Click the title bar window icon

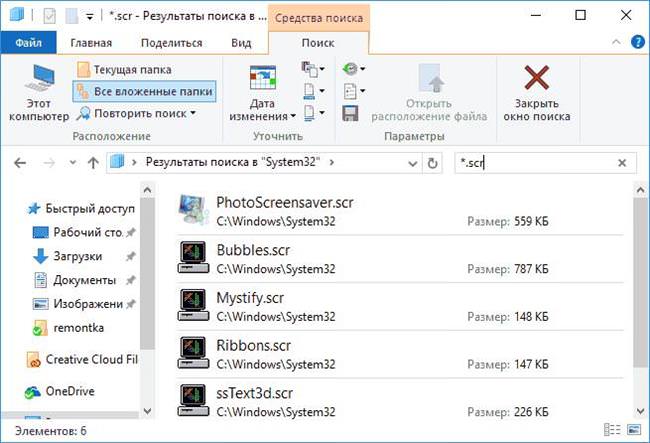coord(17,15)
